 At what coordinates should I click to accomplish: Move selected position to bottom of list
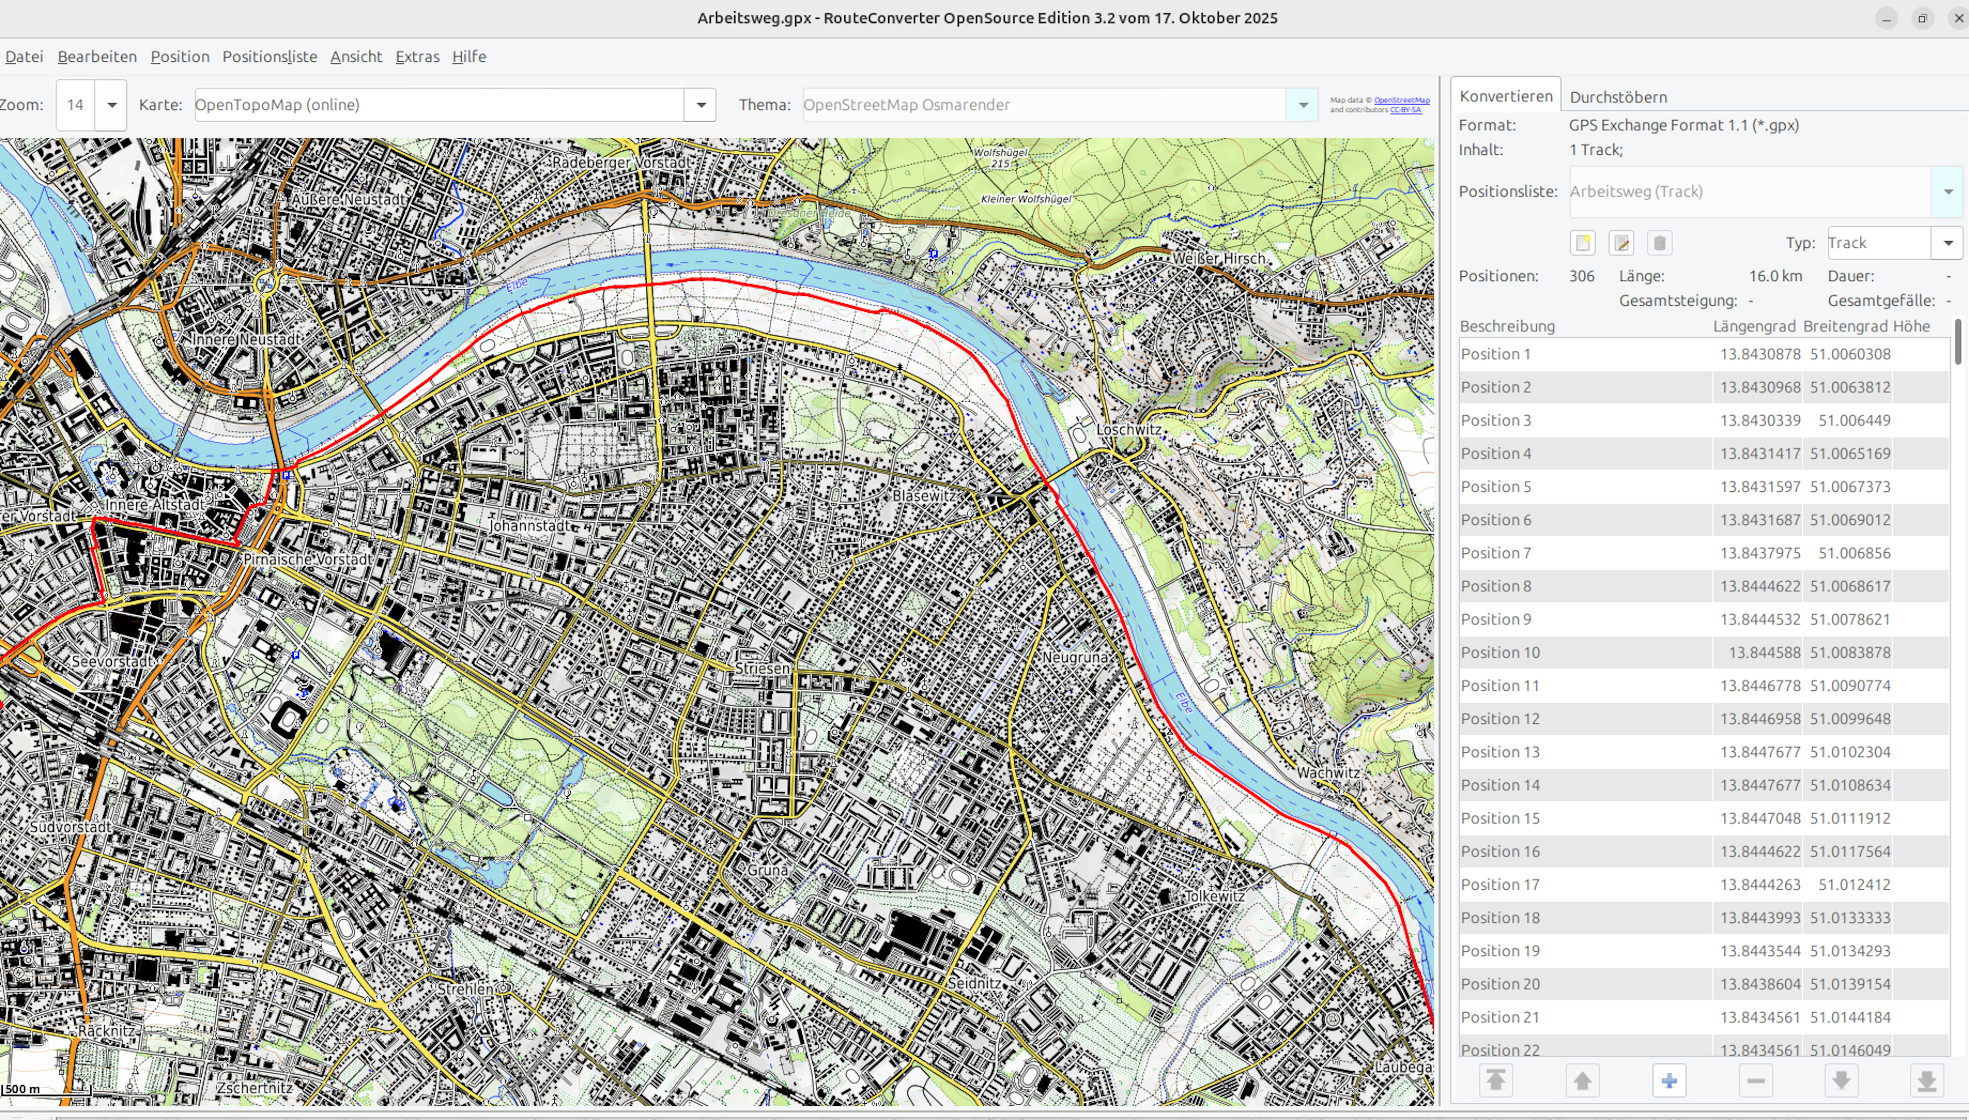[1926, 1080]
